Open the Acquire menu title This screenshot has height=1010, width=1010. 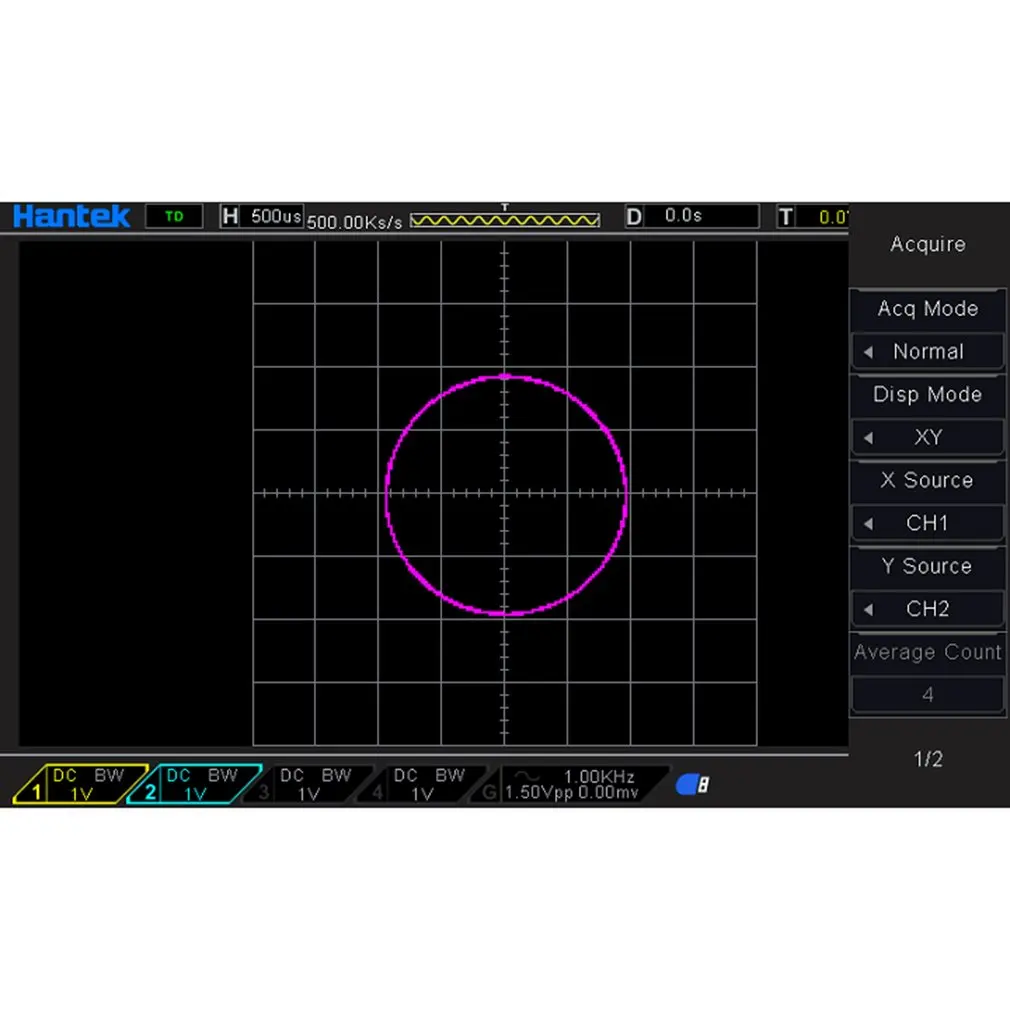tap(928, 244)
